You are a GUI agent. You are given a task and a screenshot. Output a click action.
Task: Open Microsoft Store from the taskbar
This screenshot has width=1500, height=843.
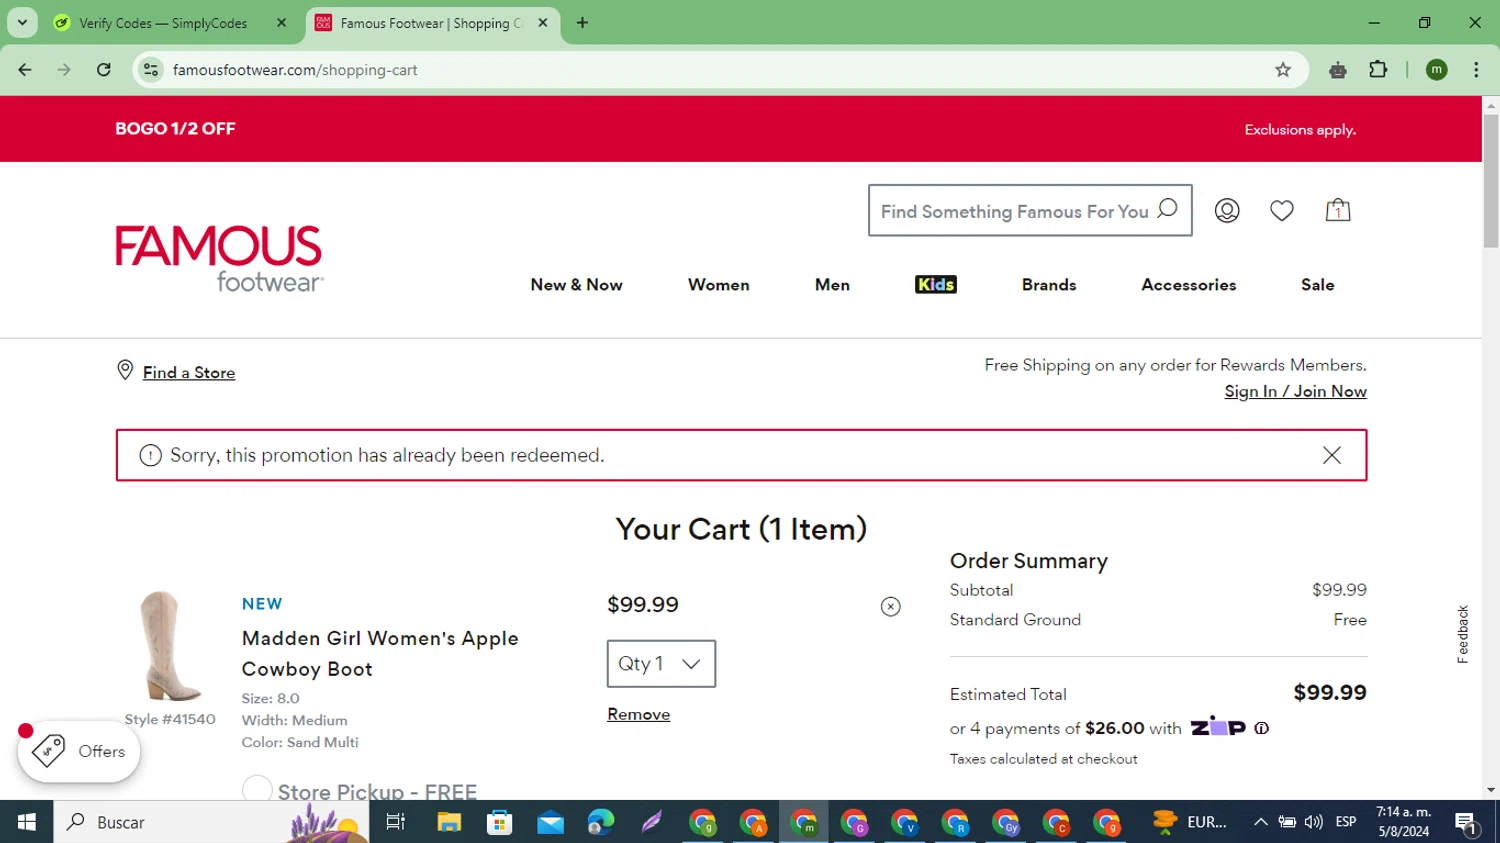(x=499, y=822)
